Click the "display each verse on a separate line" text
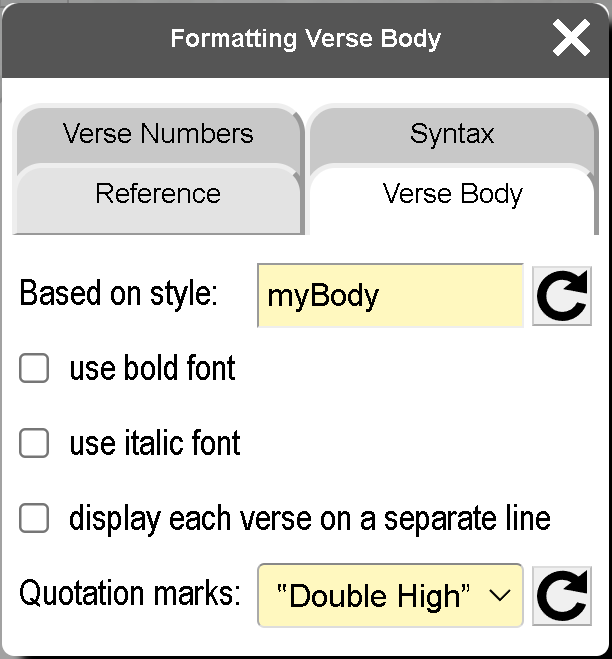Viewport: 612px width, 659px height. (310, 519)
